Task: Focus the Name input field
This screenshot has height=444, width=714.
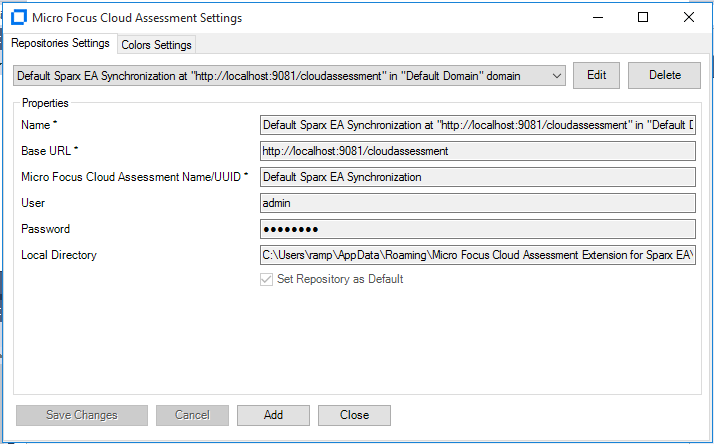Action: (478, 125)
